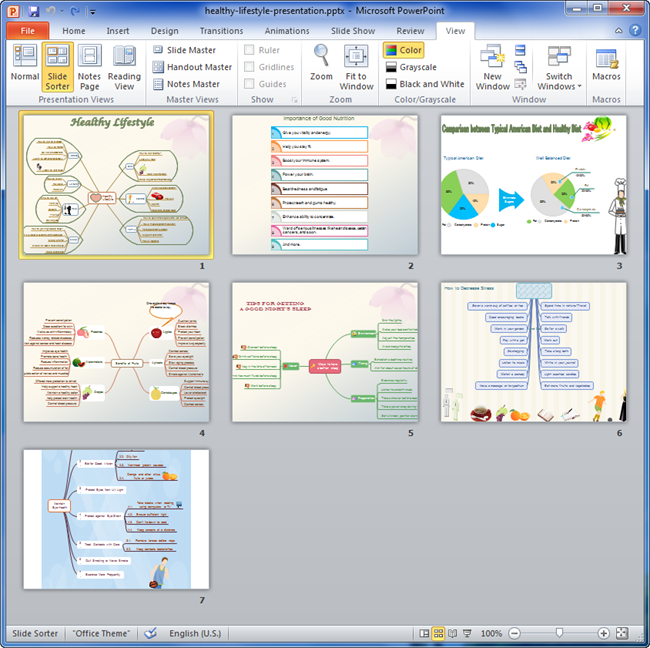Select the Slide Sorter view button
Viewport: 650px width, 648px height.
(x=57, y=67)
